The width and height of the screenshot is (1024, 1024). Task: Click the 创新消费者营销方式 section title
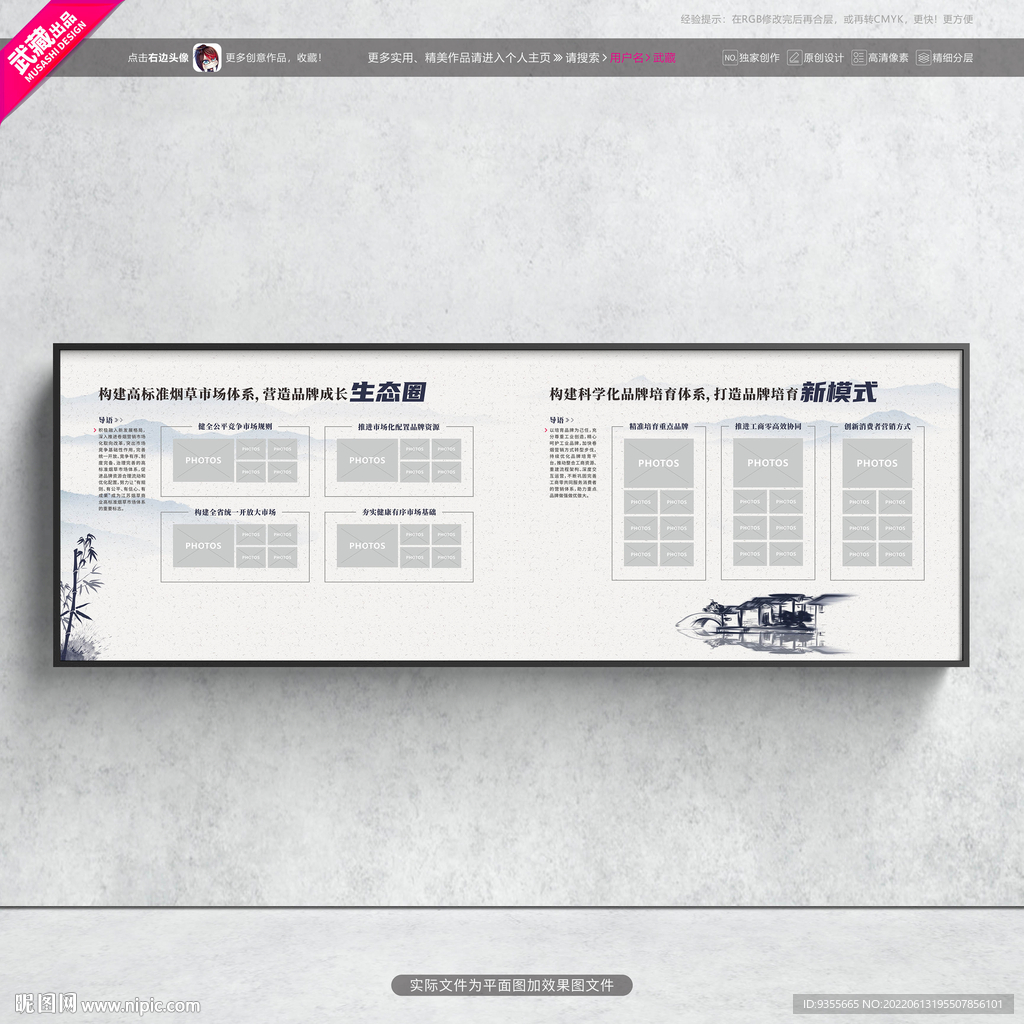877,426
